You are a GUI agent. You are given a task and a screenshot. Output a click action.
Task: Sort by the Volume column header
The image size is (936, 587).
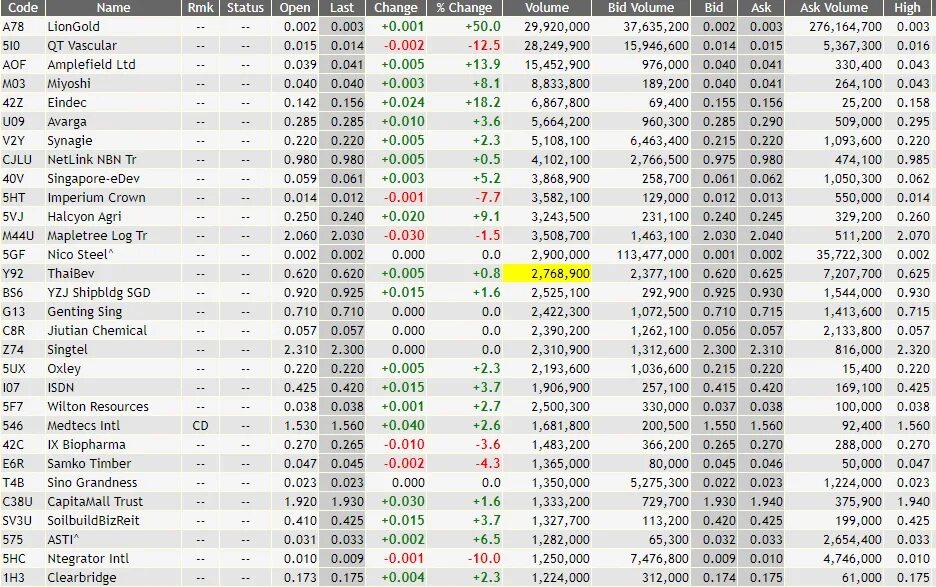(547, 8)
